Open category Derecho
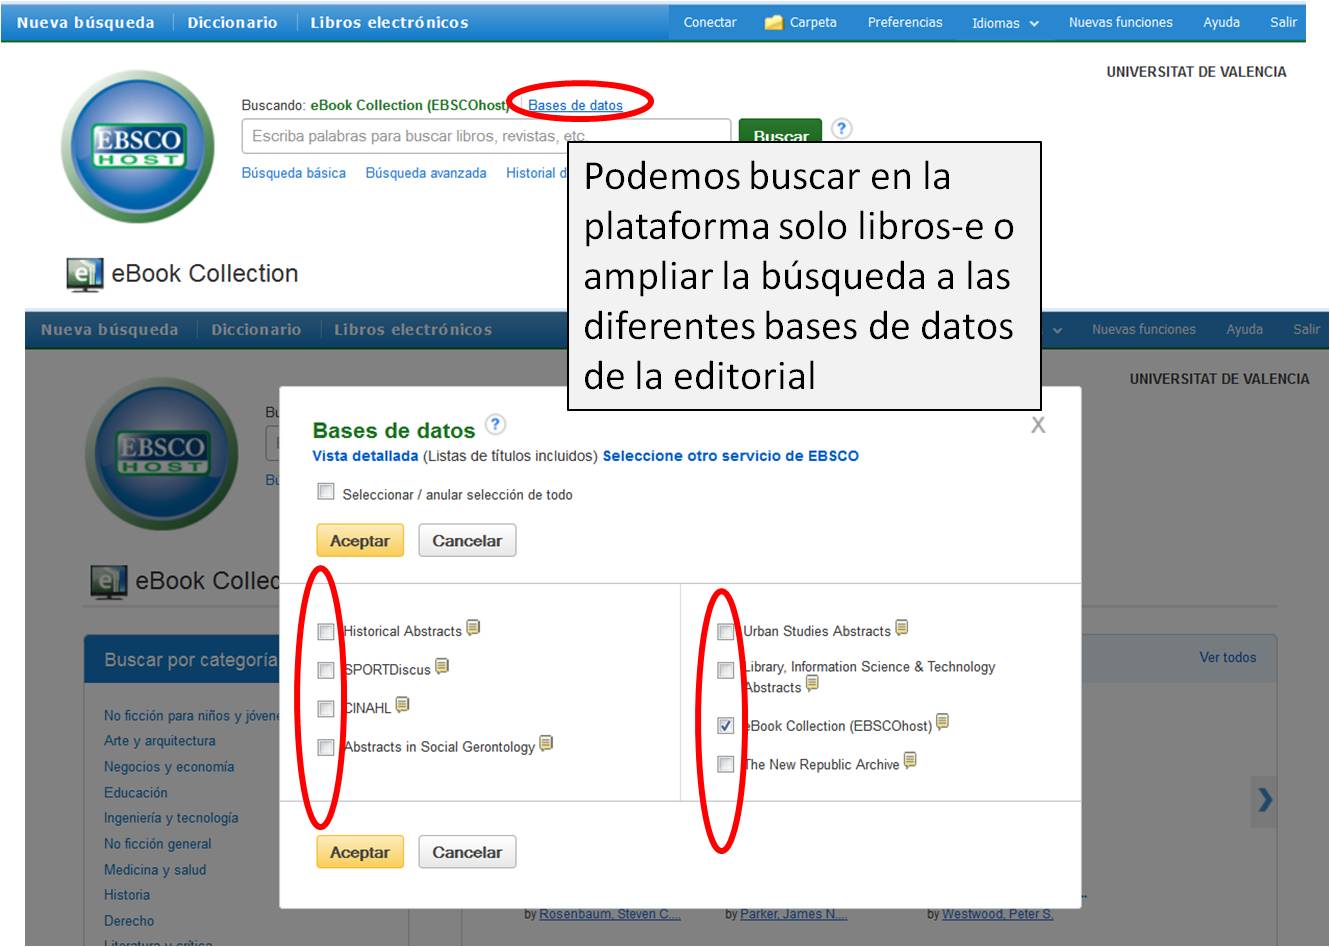Screen dimensions: 1330x947 point(129,921)
